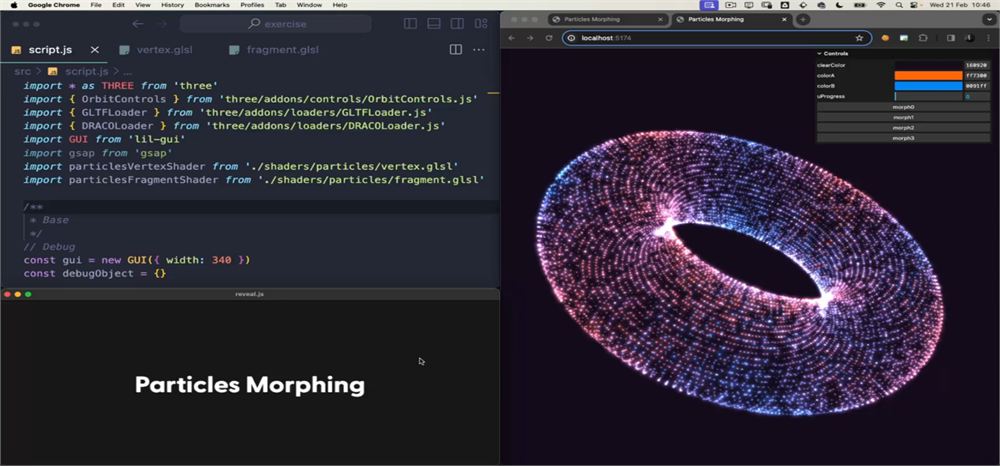1000x466 pixels.
Task: Open the Bookmarks menu
Action: pos(212,5)
